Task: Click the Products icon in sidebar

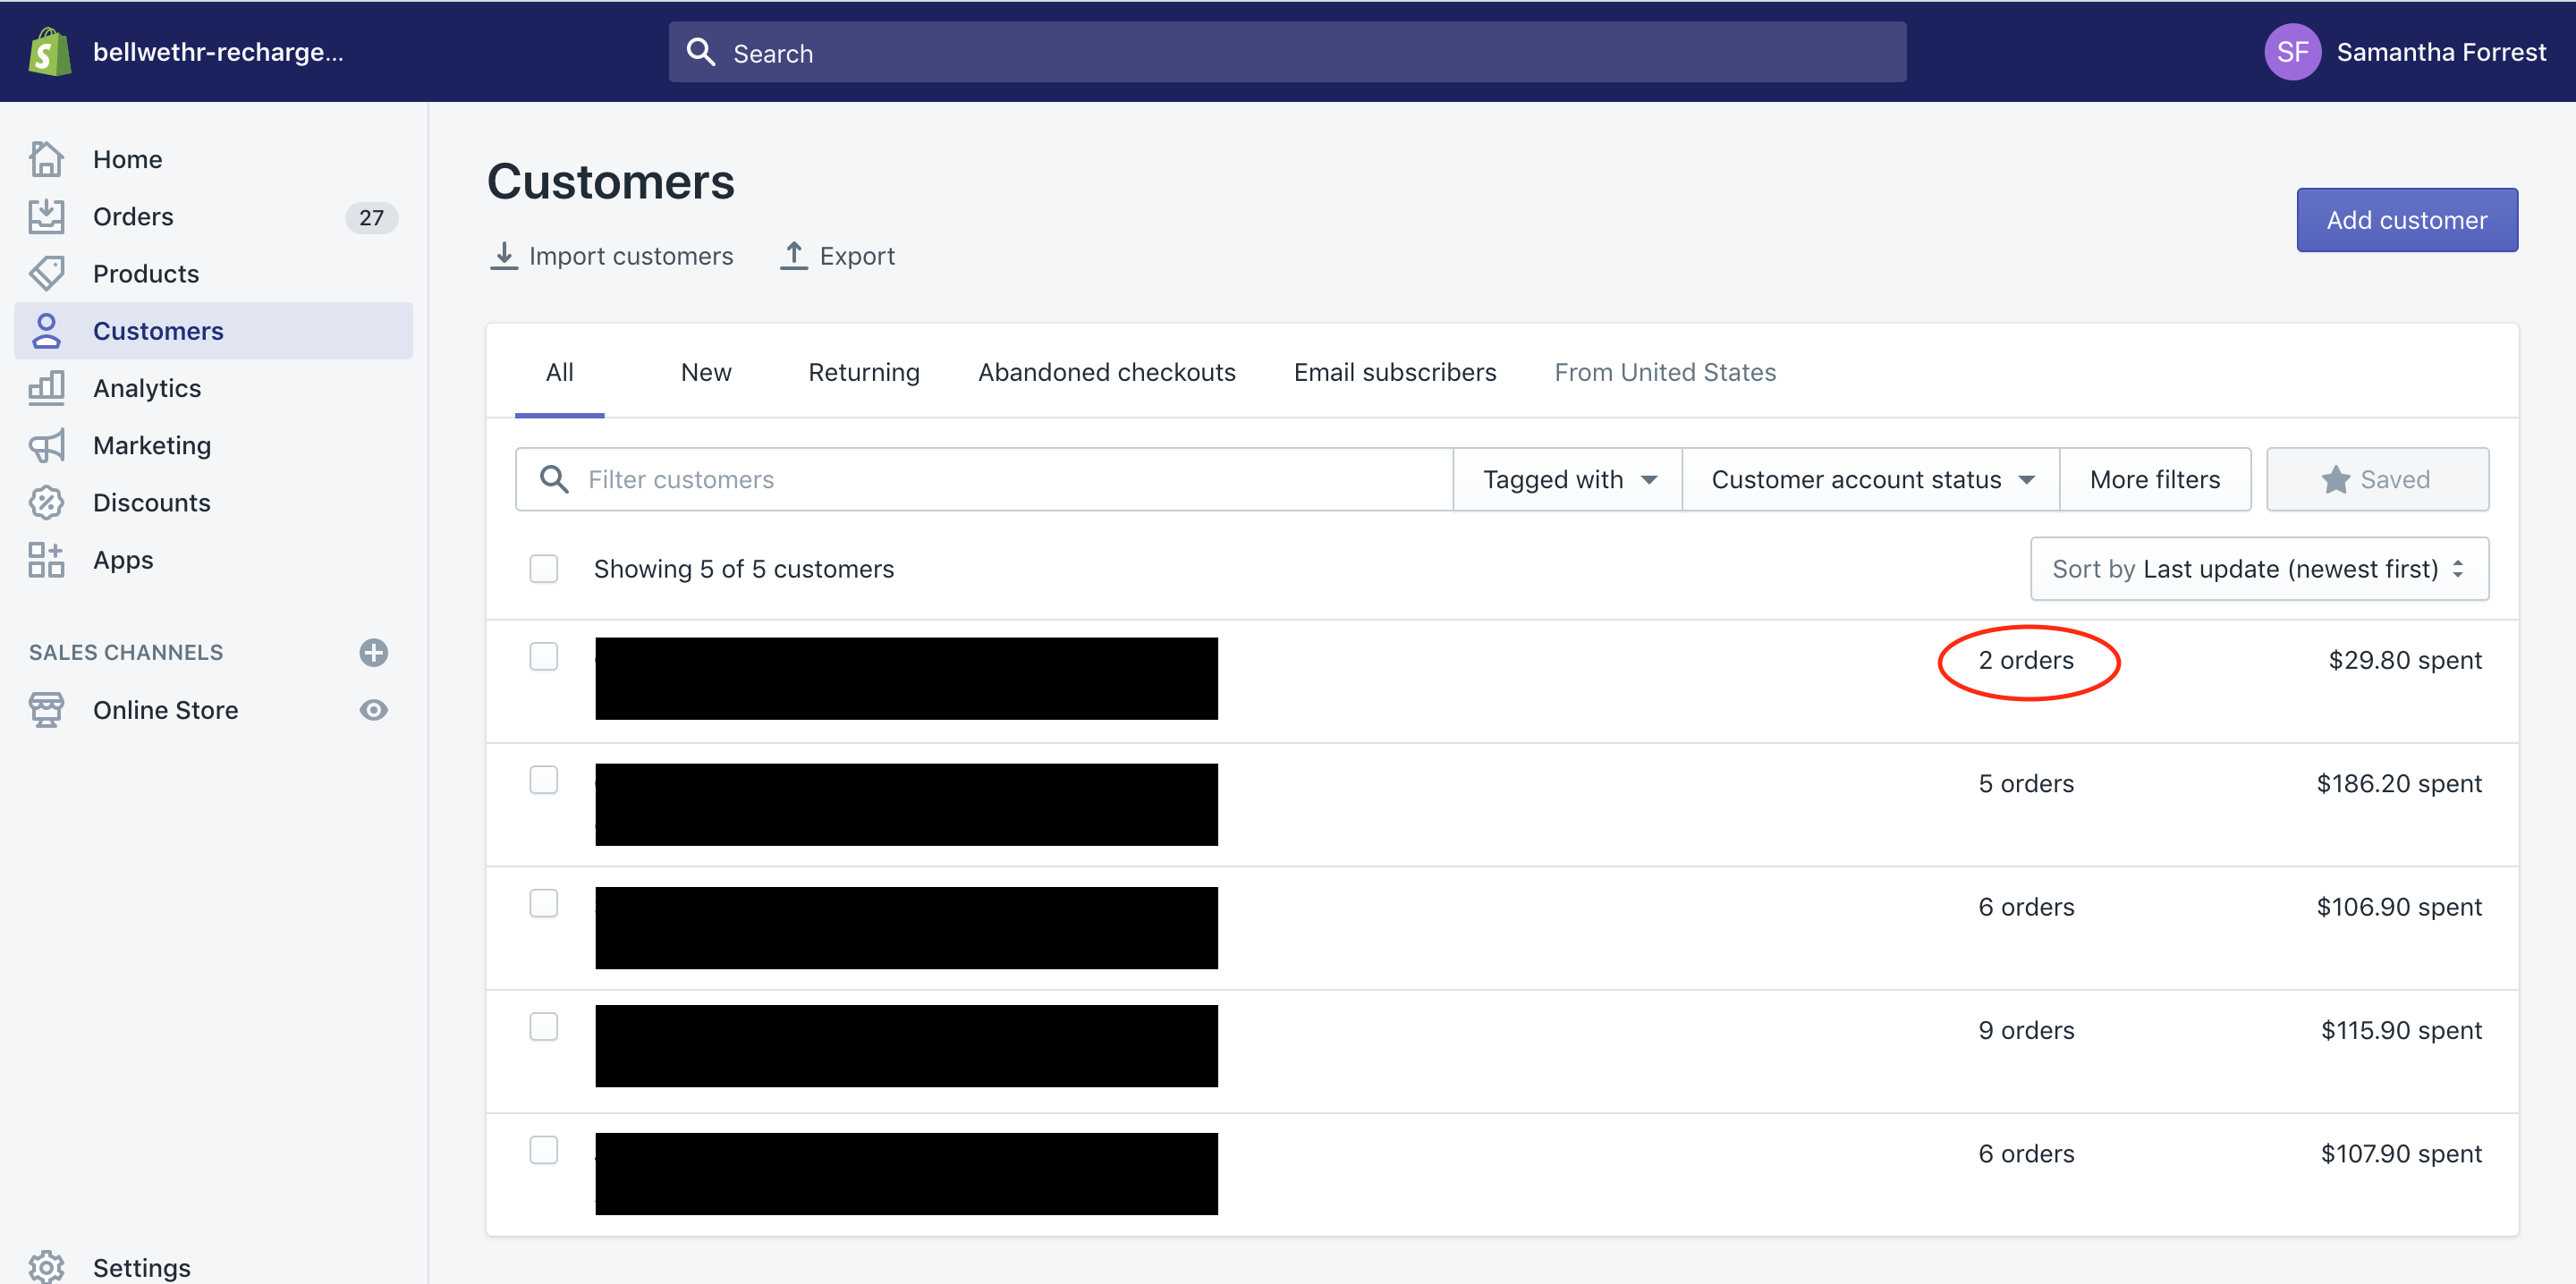Action: 47,273
